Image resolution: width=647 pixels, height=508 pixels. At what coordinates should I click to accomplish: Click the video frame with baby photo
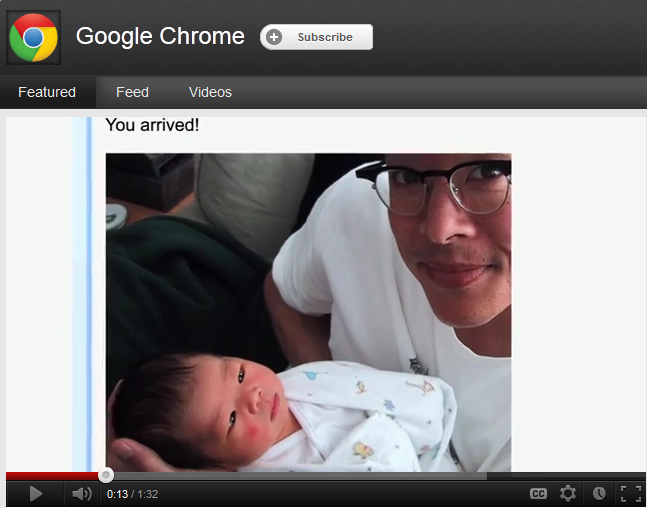(x=308, y=312)
